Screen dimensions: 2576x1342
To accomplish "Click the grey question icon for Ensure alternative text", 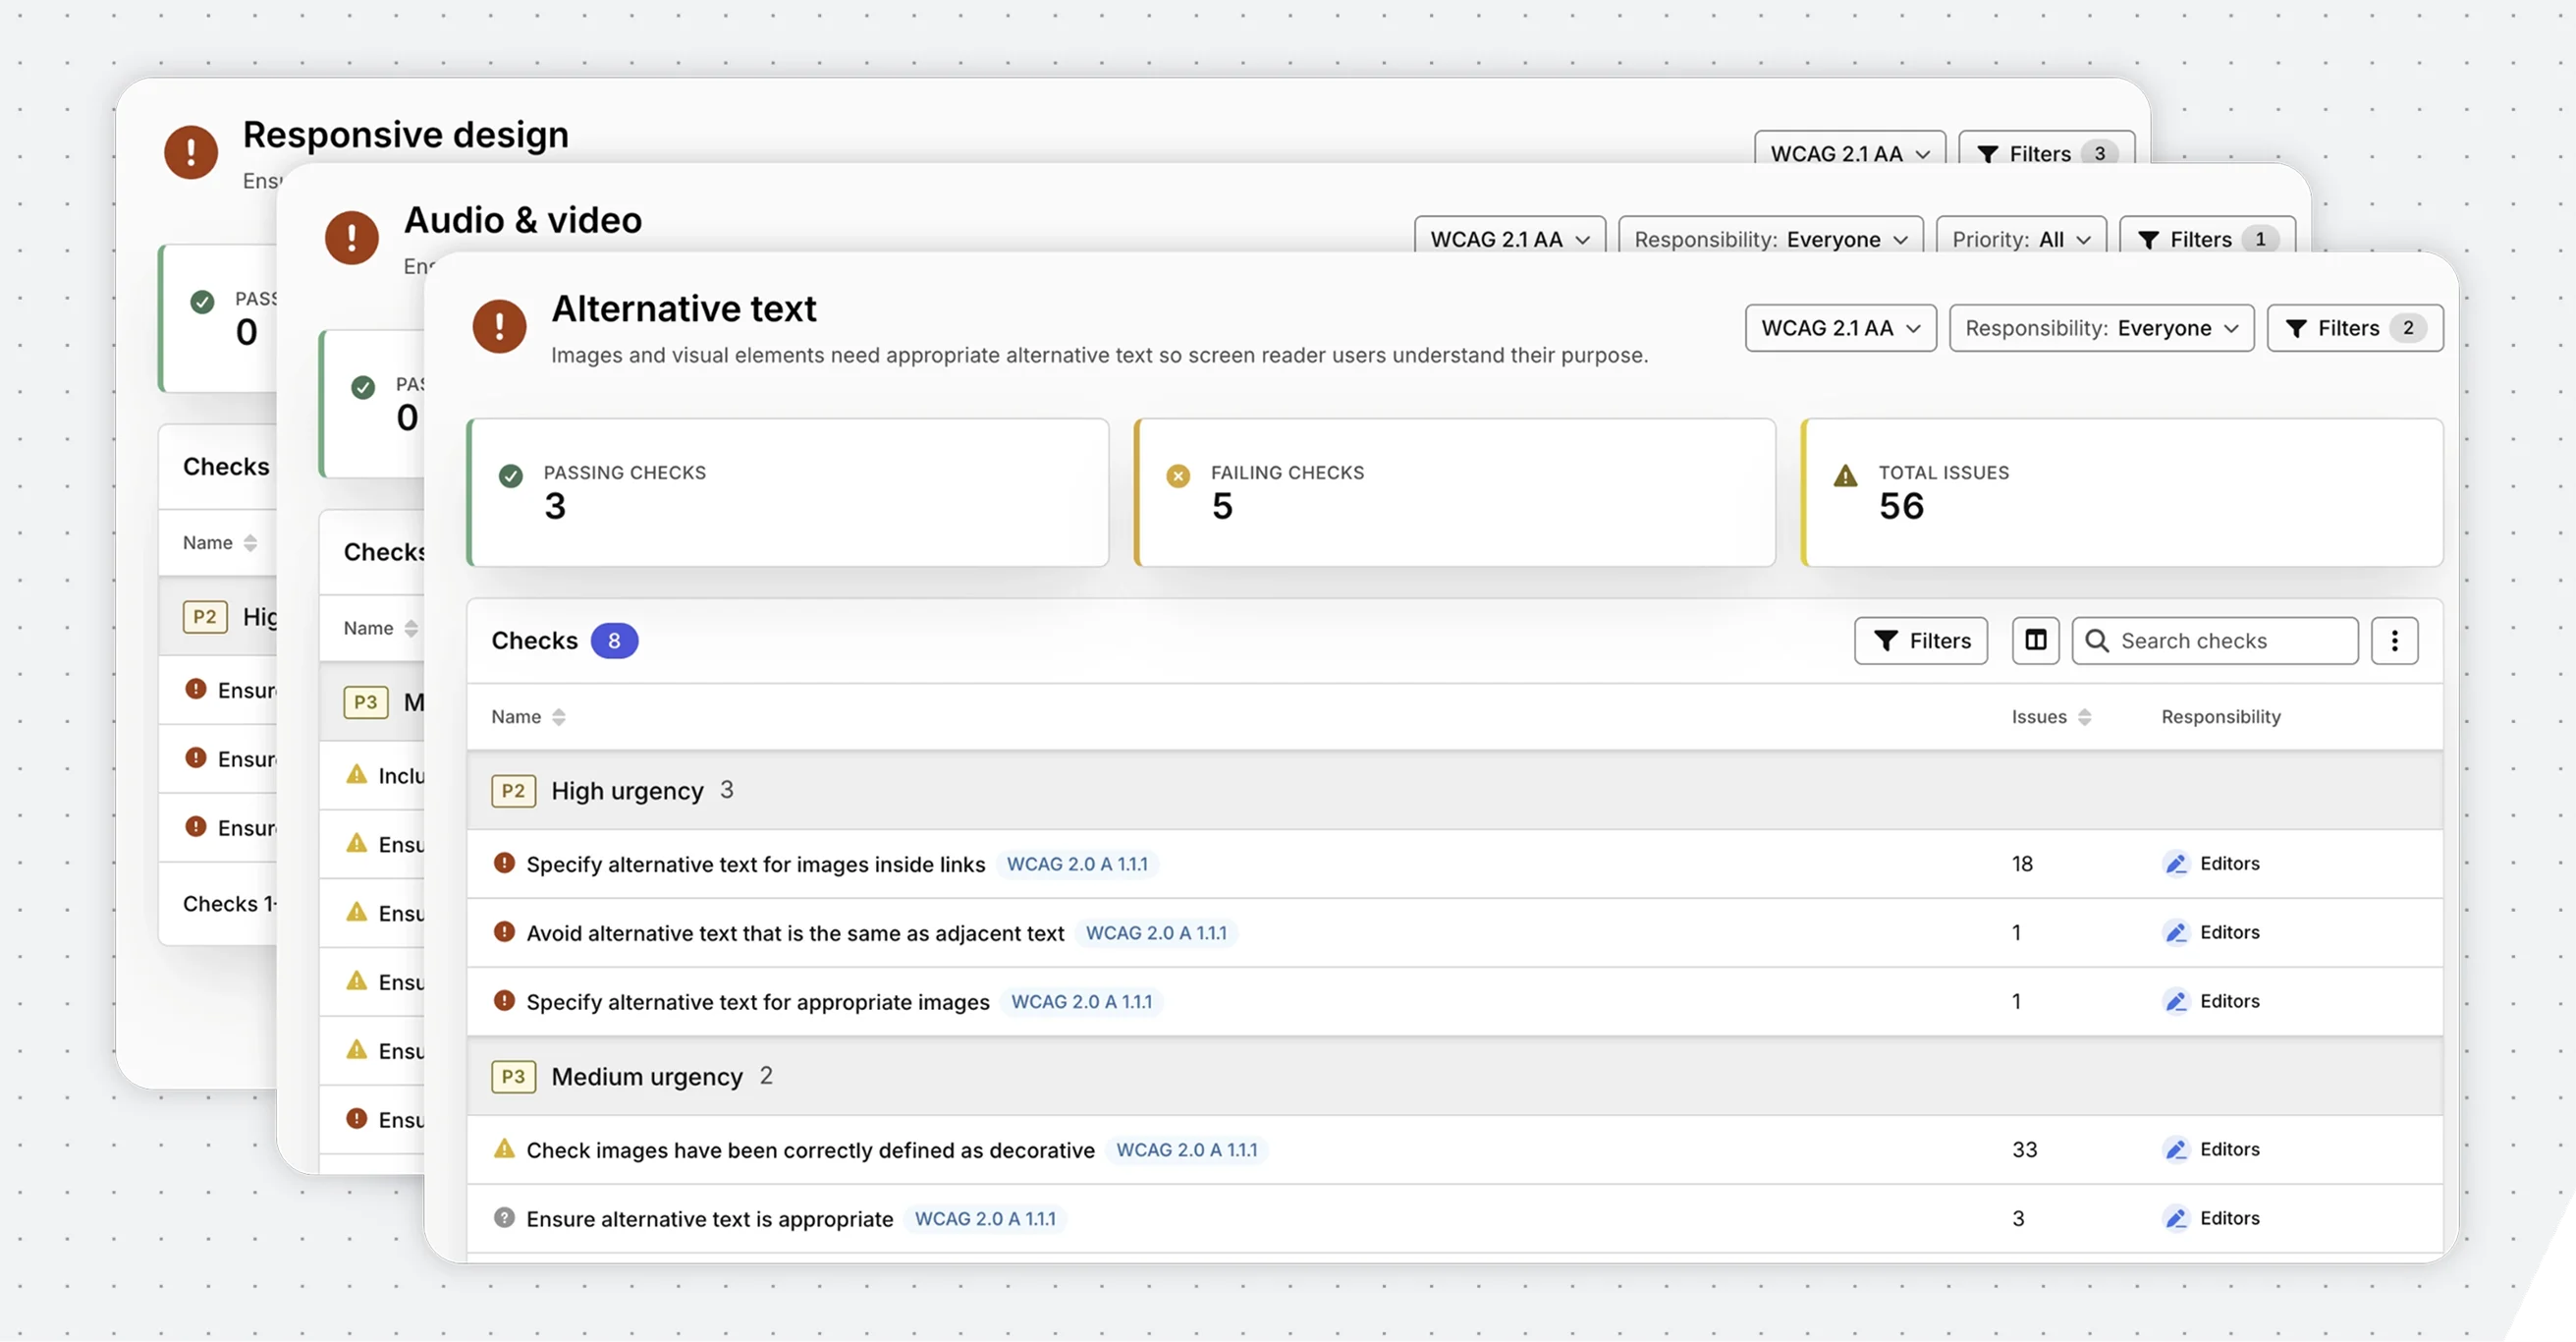I will point(504,1217).
